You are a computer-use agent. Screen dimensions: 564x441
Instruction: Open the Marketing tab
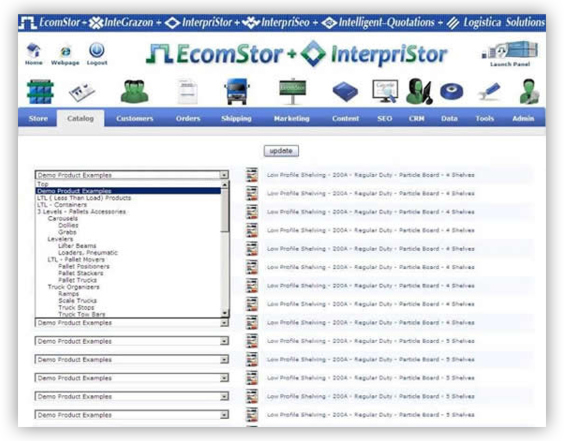292,118
